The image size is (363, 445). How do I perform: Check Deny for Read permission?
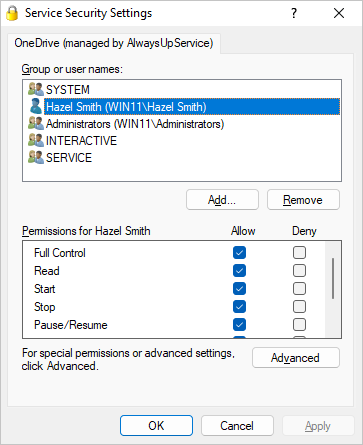pos(299,271)
